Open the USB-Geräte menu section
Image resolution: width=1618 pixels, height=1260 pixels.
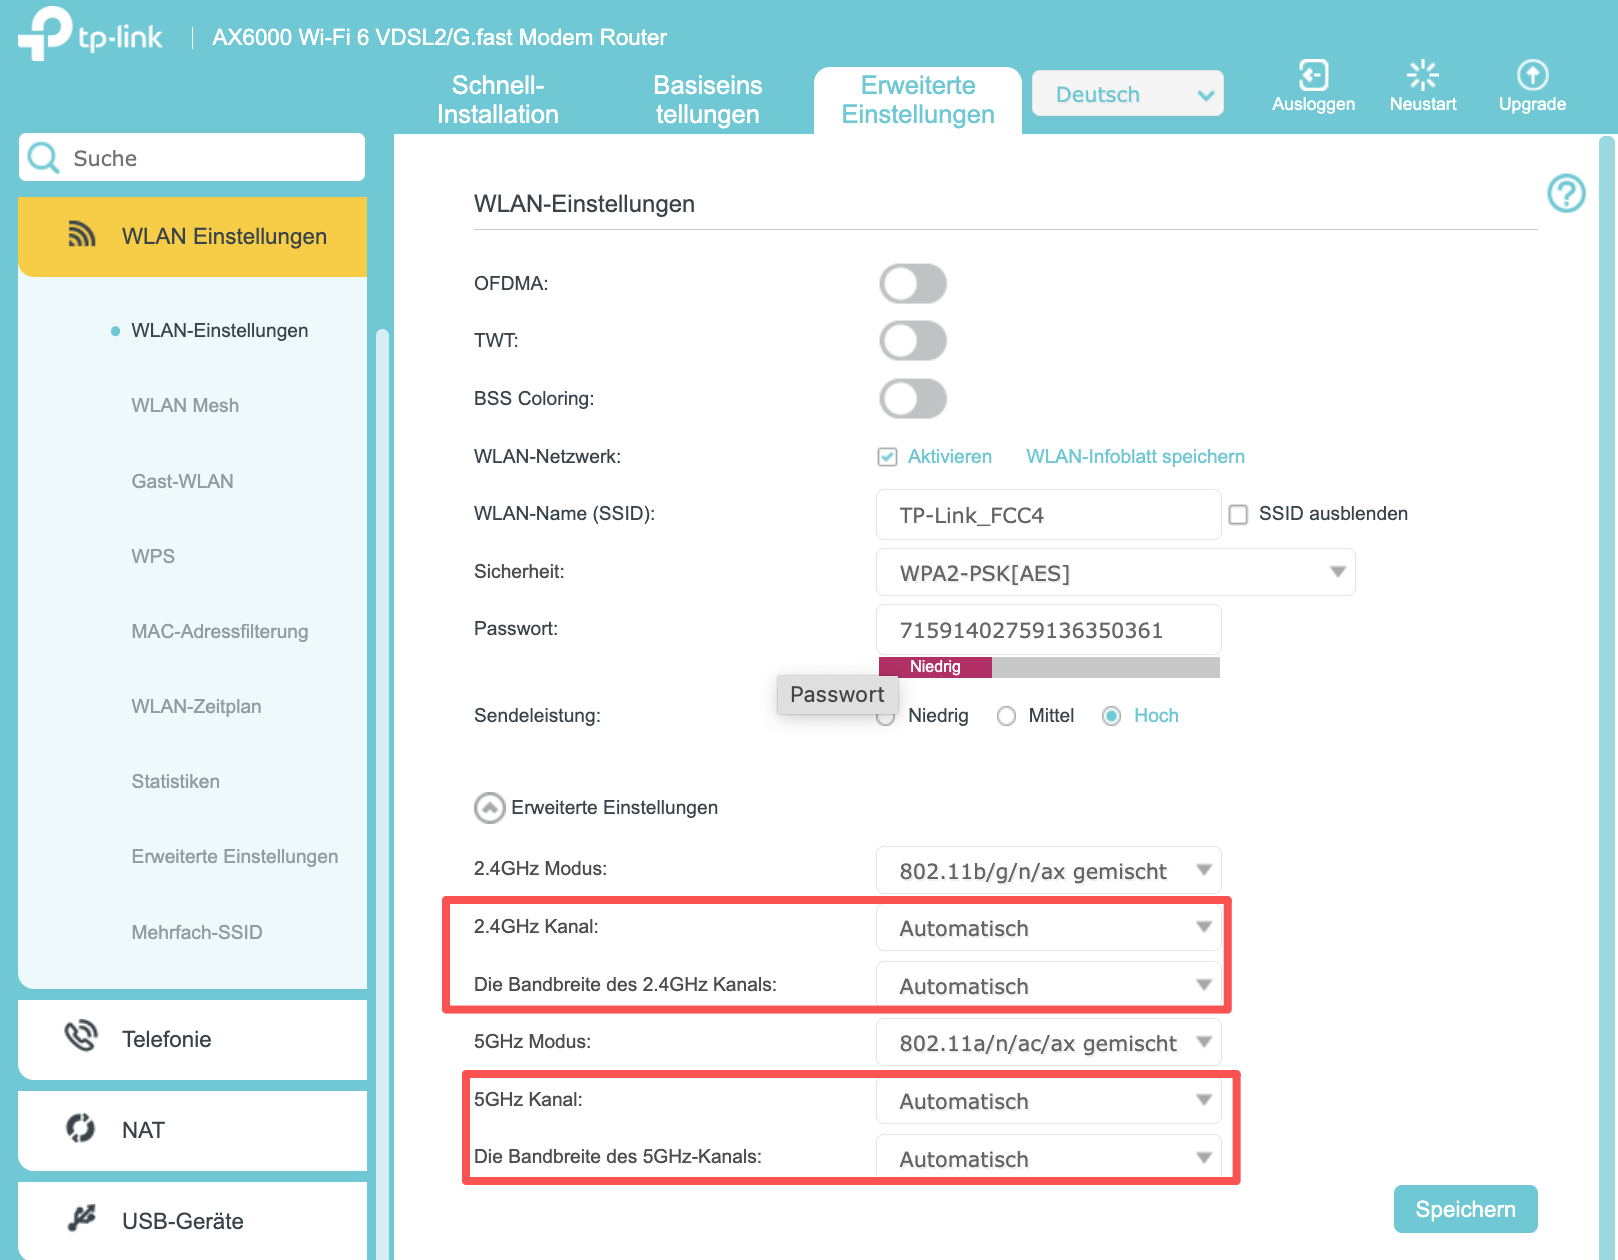(192, 1221)
